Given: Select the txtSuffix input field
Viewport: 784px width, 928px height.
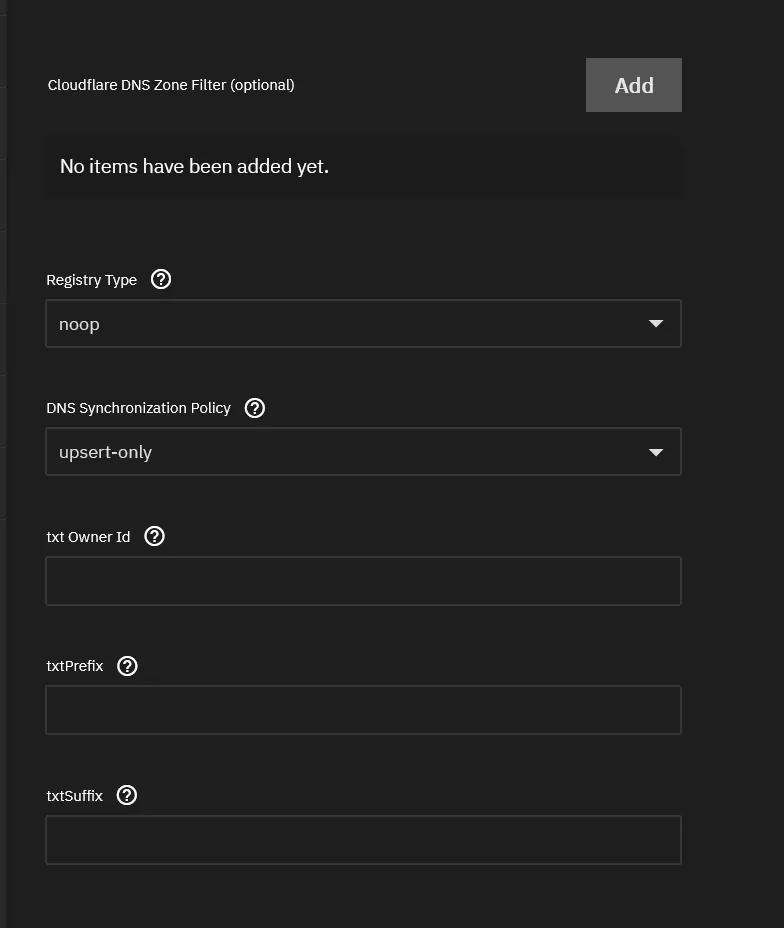Looking at the screenshot, I should pyautogui.click(x=363, y=839).
